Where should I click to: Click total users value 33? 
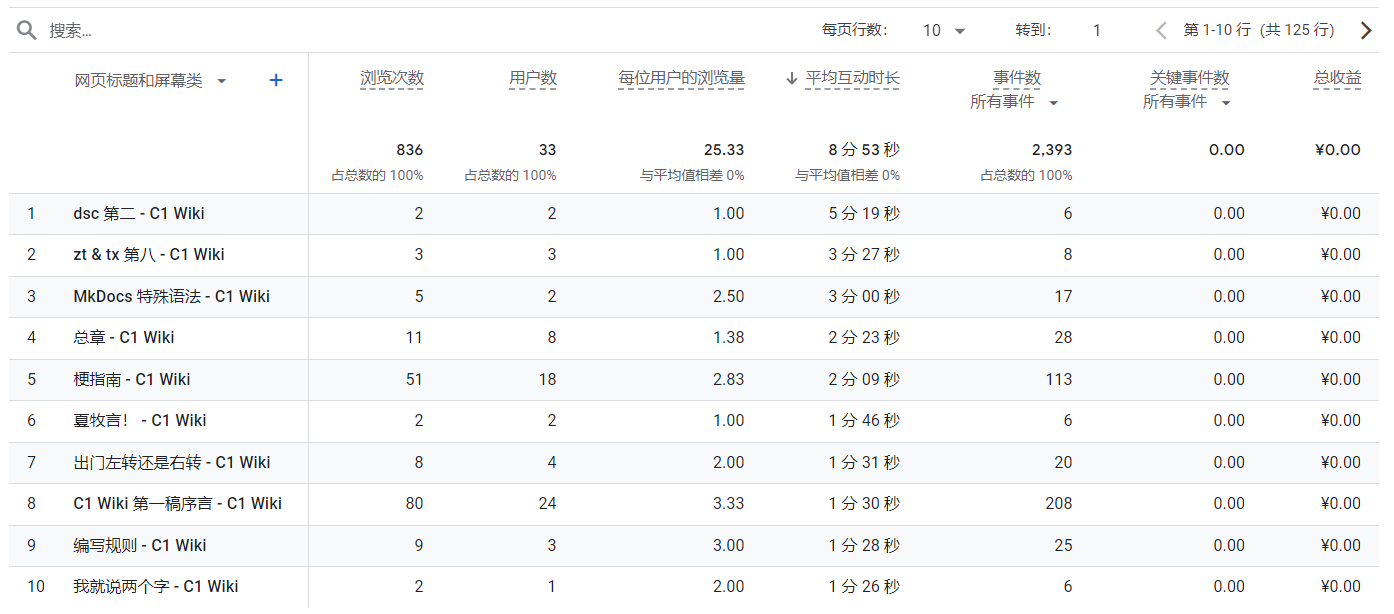pyautogui.click(x=548, y=150)
